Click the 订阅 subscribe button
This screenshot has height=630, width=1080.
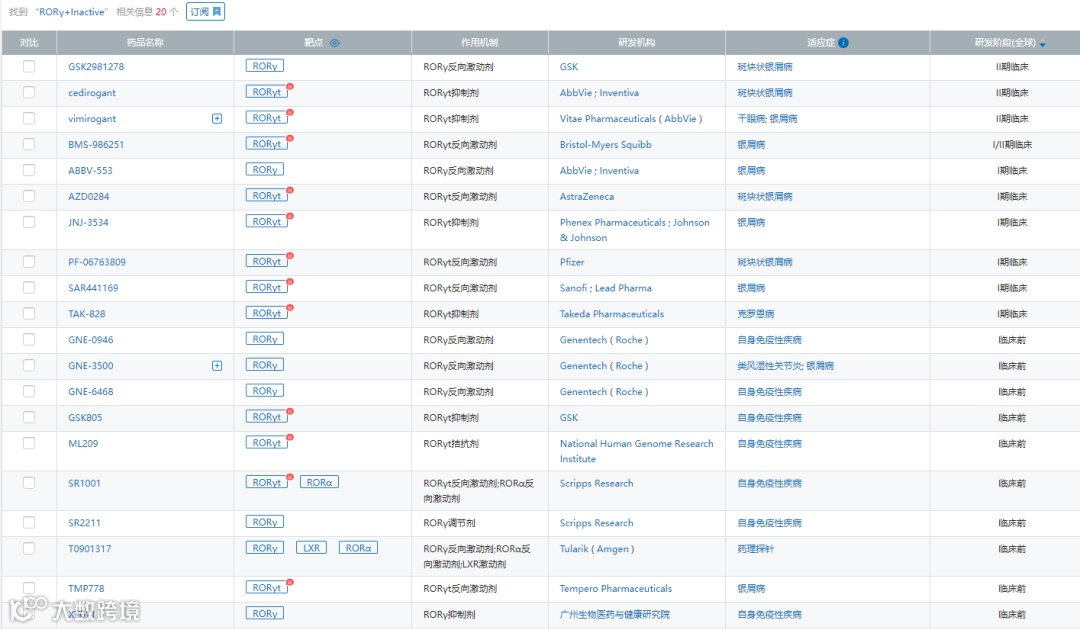pyautogui.click(x=205, y=12)
